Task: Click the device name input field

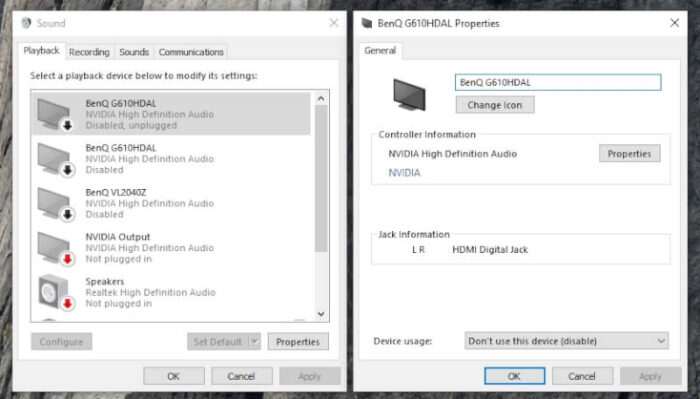Action: (x=558, y=83)
